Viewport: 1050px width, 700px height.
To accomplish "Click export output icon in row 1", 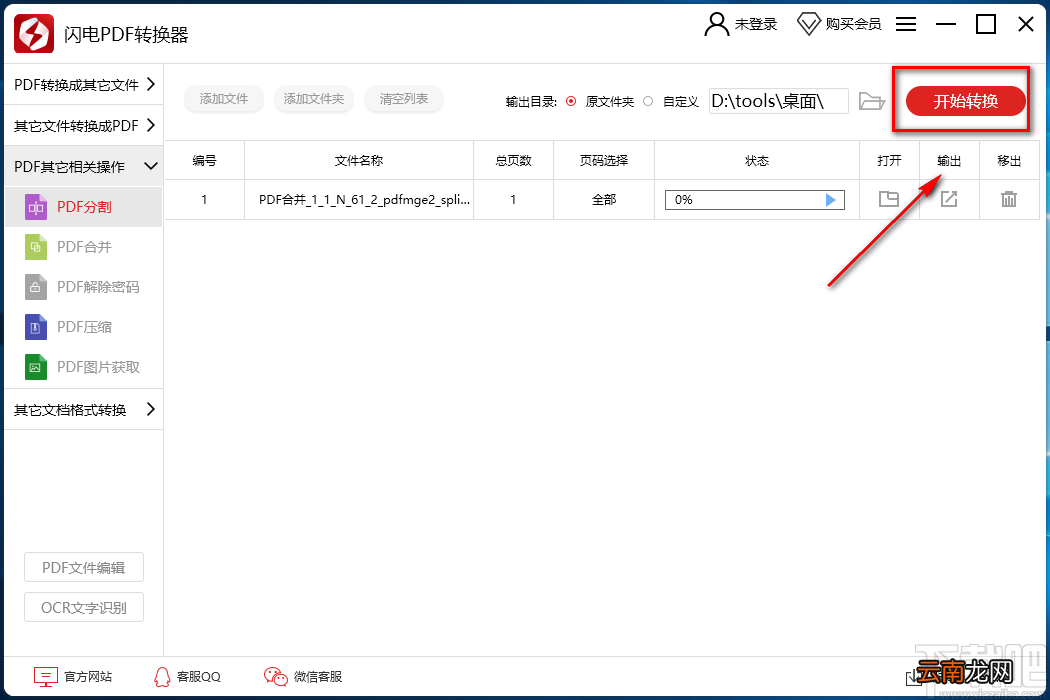I will tap(949, 199).
